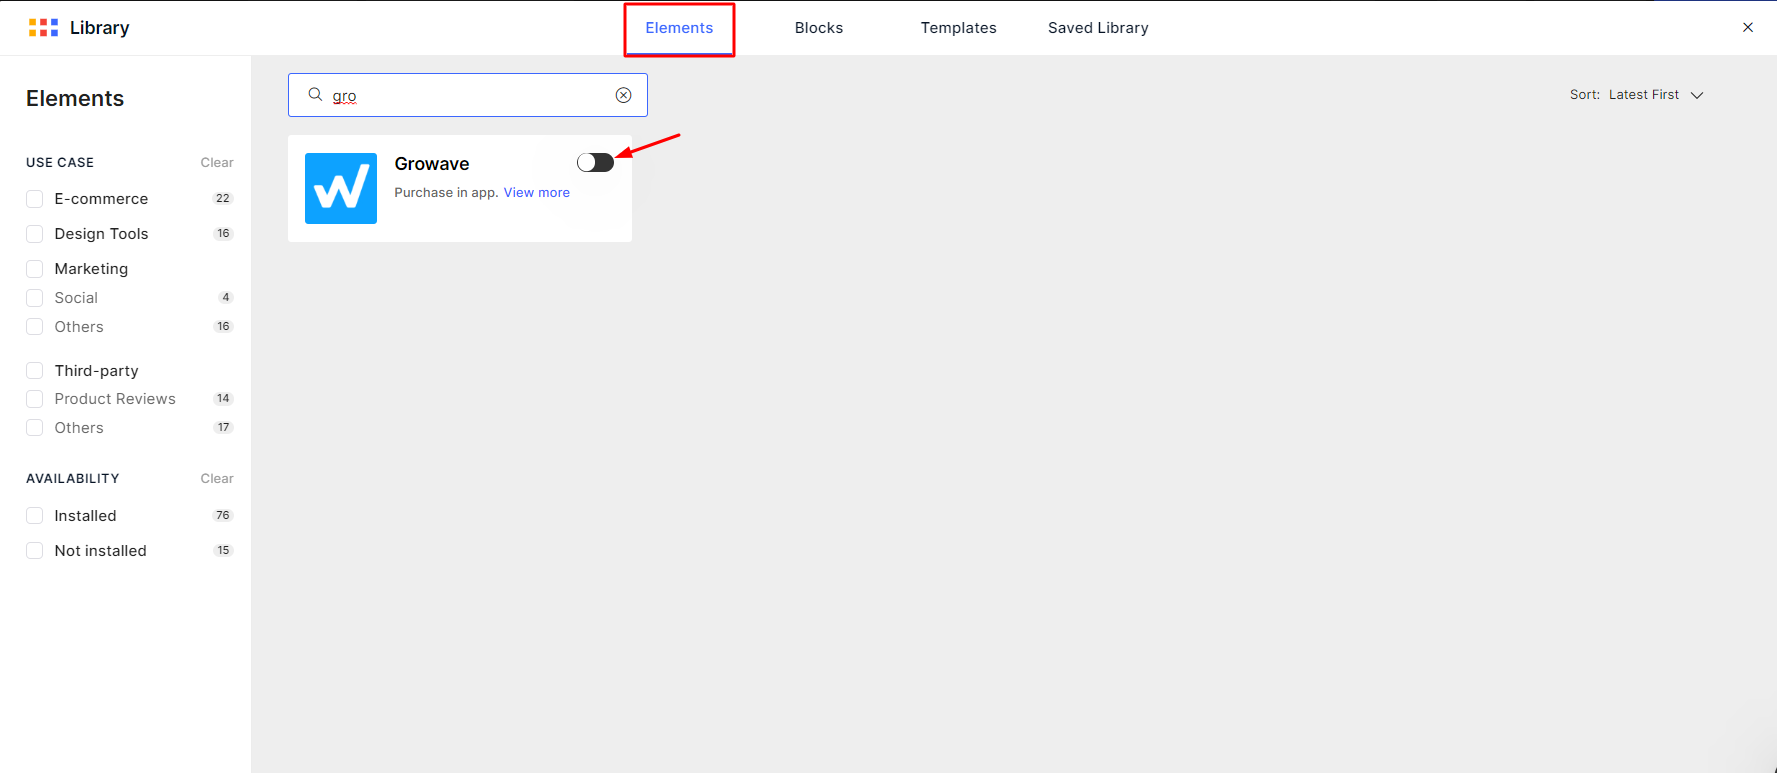Switch to the Saved Library tab
The image size is (1777, 773).
[x=1098, y=28]
